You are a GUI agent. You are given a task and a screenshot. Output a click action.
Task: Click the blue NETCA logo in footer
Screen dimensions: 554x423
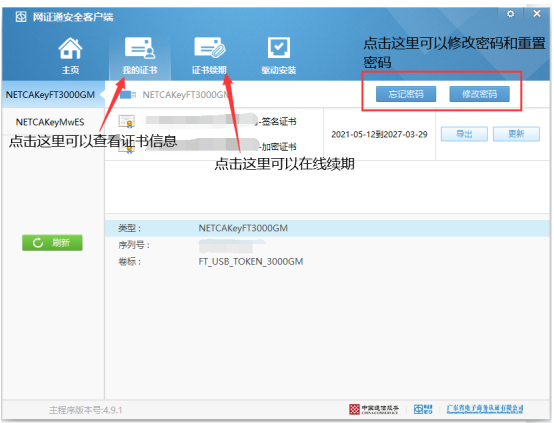423,409
